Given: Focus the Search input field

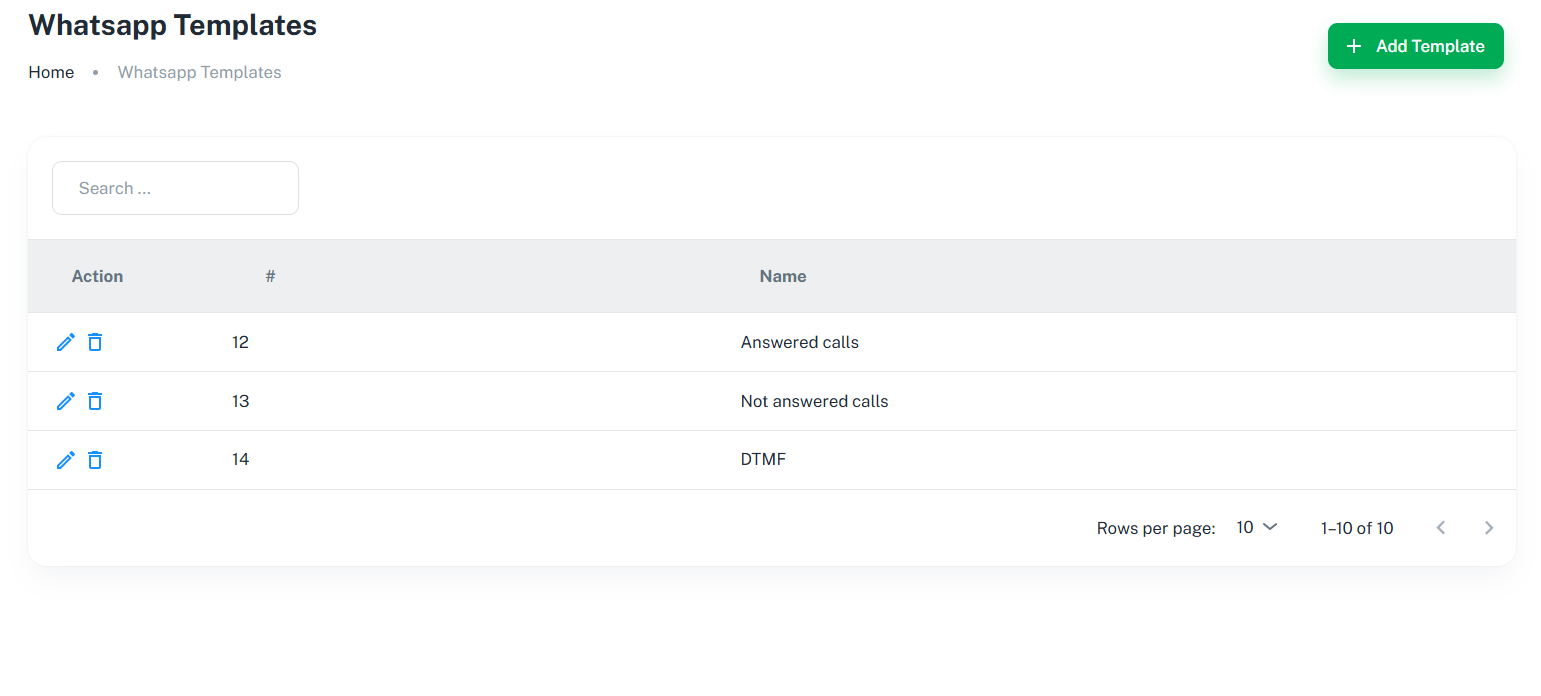Looking at the screenshot, I should (x=175, y=188).
